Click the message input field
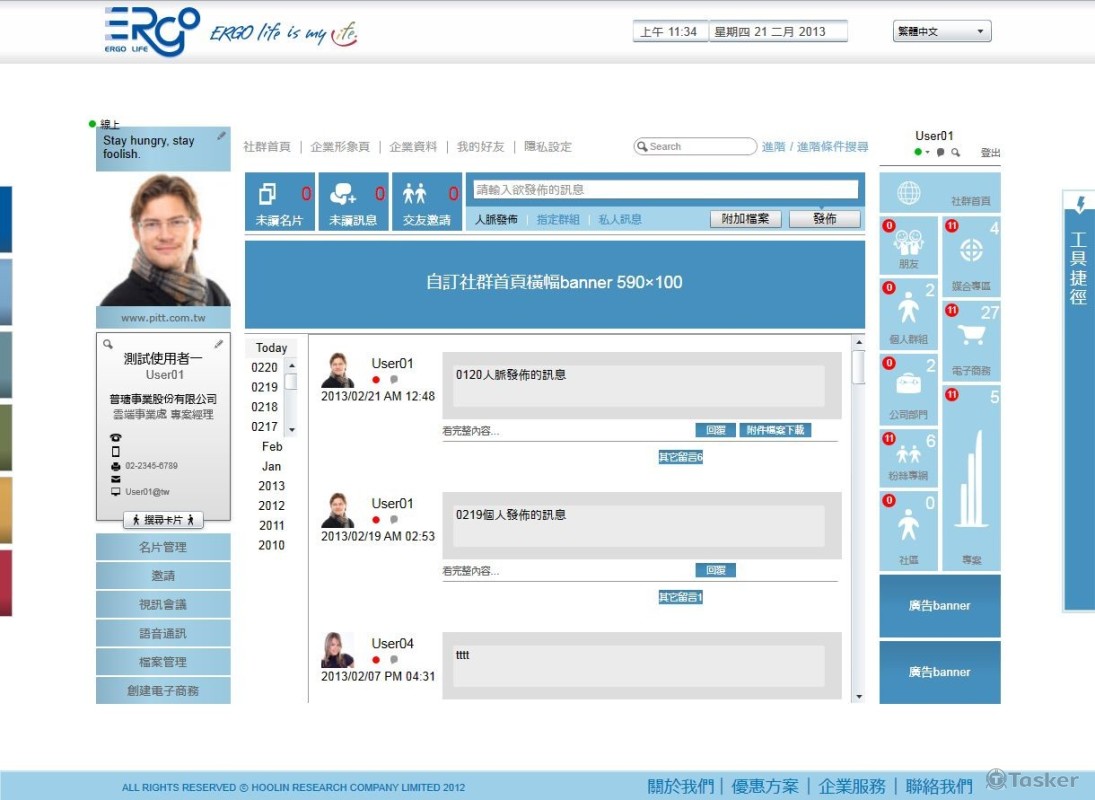The image size is (1095, 800). [x=665, y=190]
